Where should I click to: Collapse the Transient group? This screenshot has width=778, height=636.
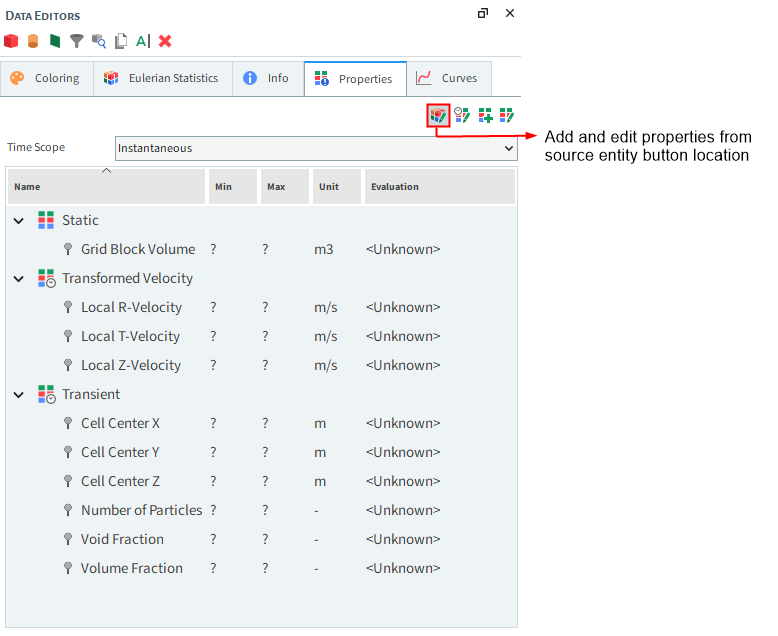click(x=19, y=395)
